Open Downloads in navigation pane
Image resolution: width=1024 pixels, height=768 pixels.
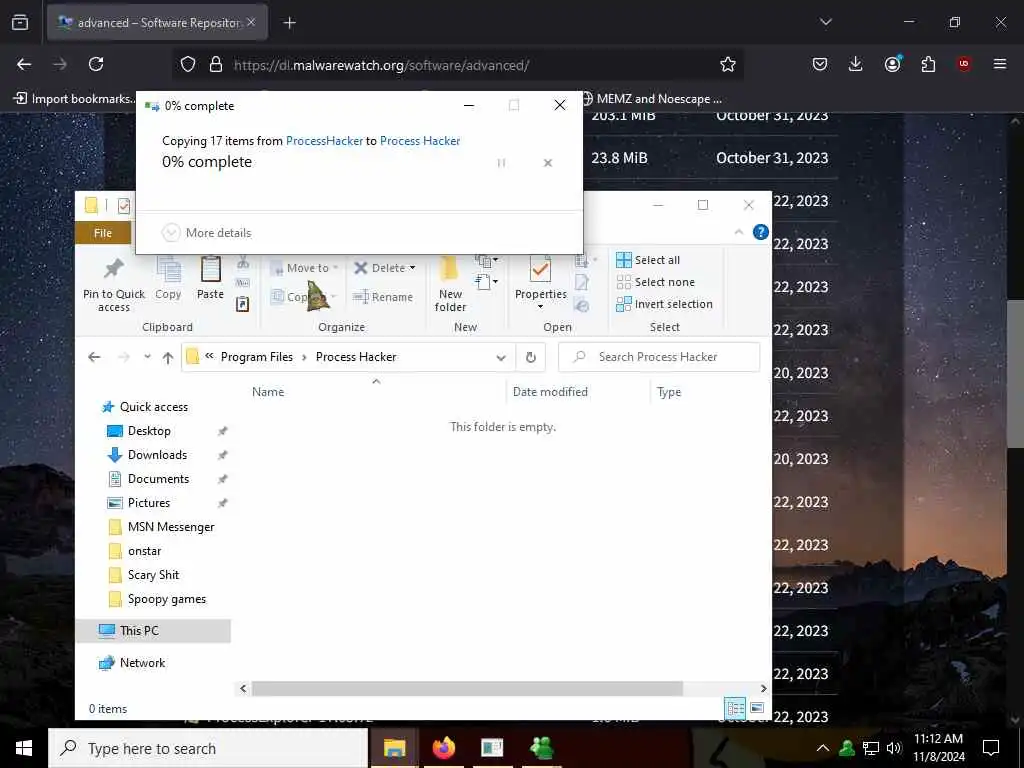click(x=157, y=455)
